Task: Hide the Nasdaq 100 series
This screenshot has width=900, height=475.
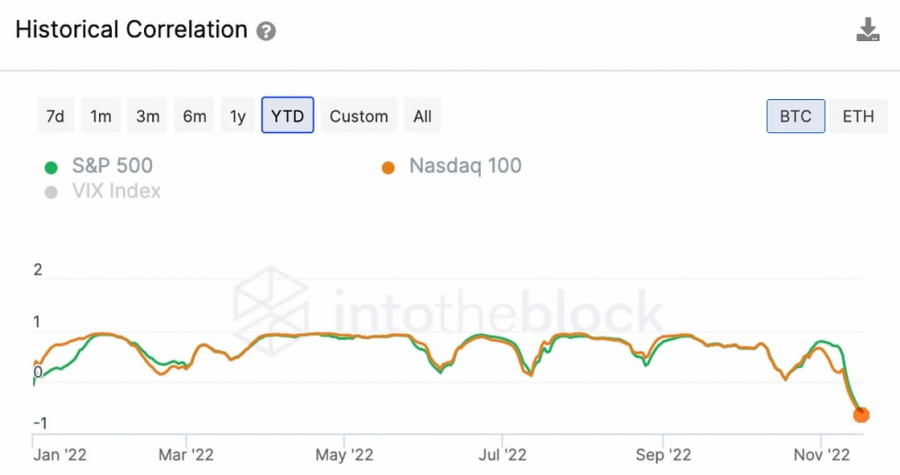Action: [x=465, y=166]
